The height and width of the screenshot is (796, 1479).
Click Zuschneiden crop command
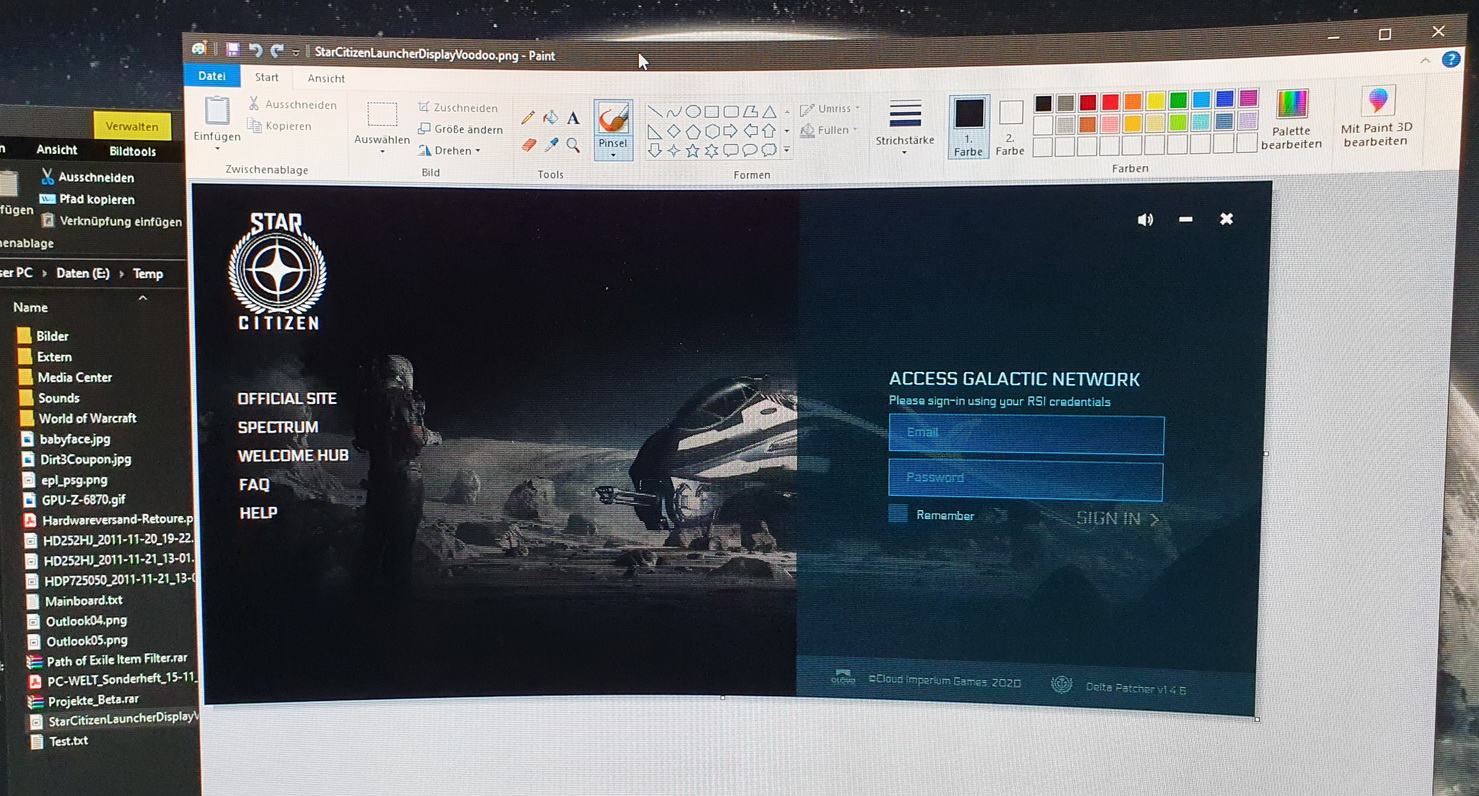(457, 108)
